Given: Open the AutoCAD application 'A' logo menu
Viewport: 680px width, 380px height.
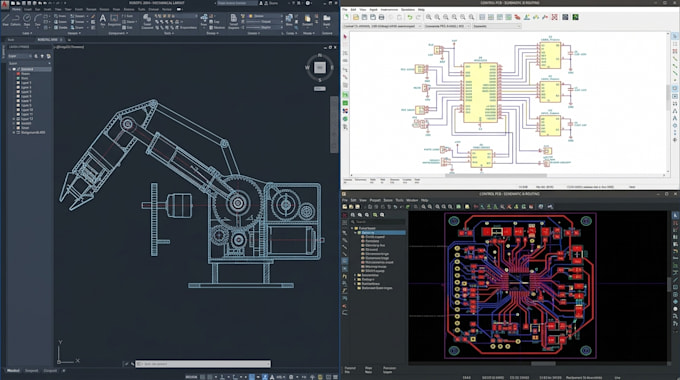Looking at the screenshot, I should click(5, 5).
